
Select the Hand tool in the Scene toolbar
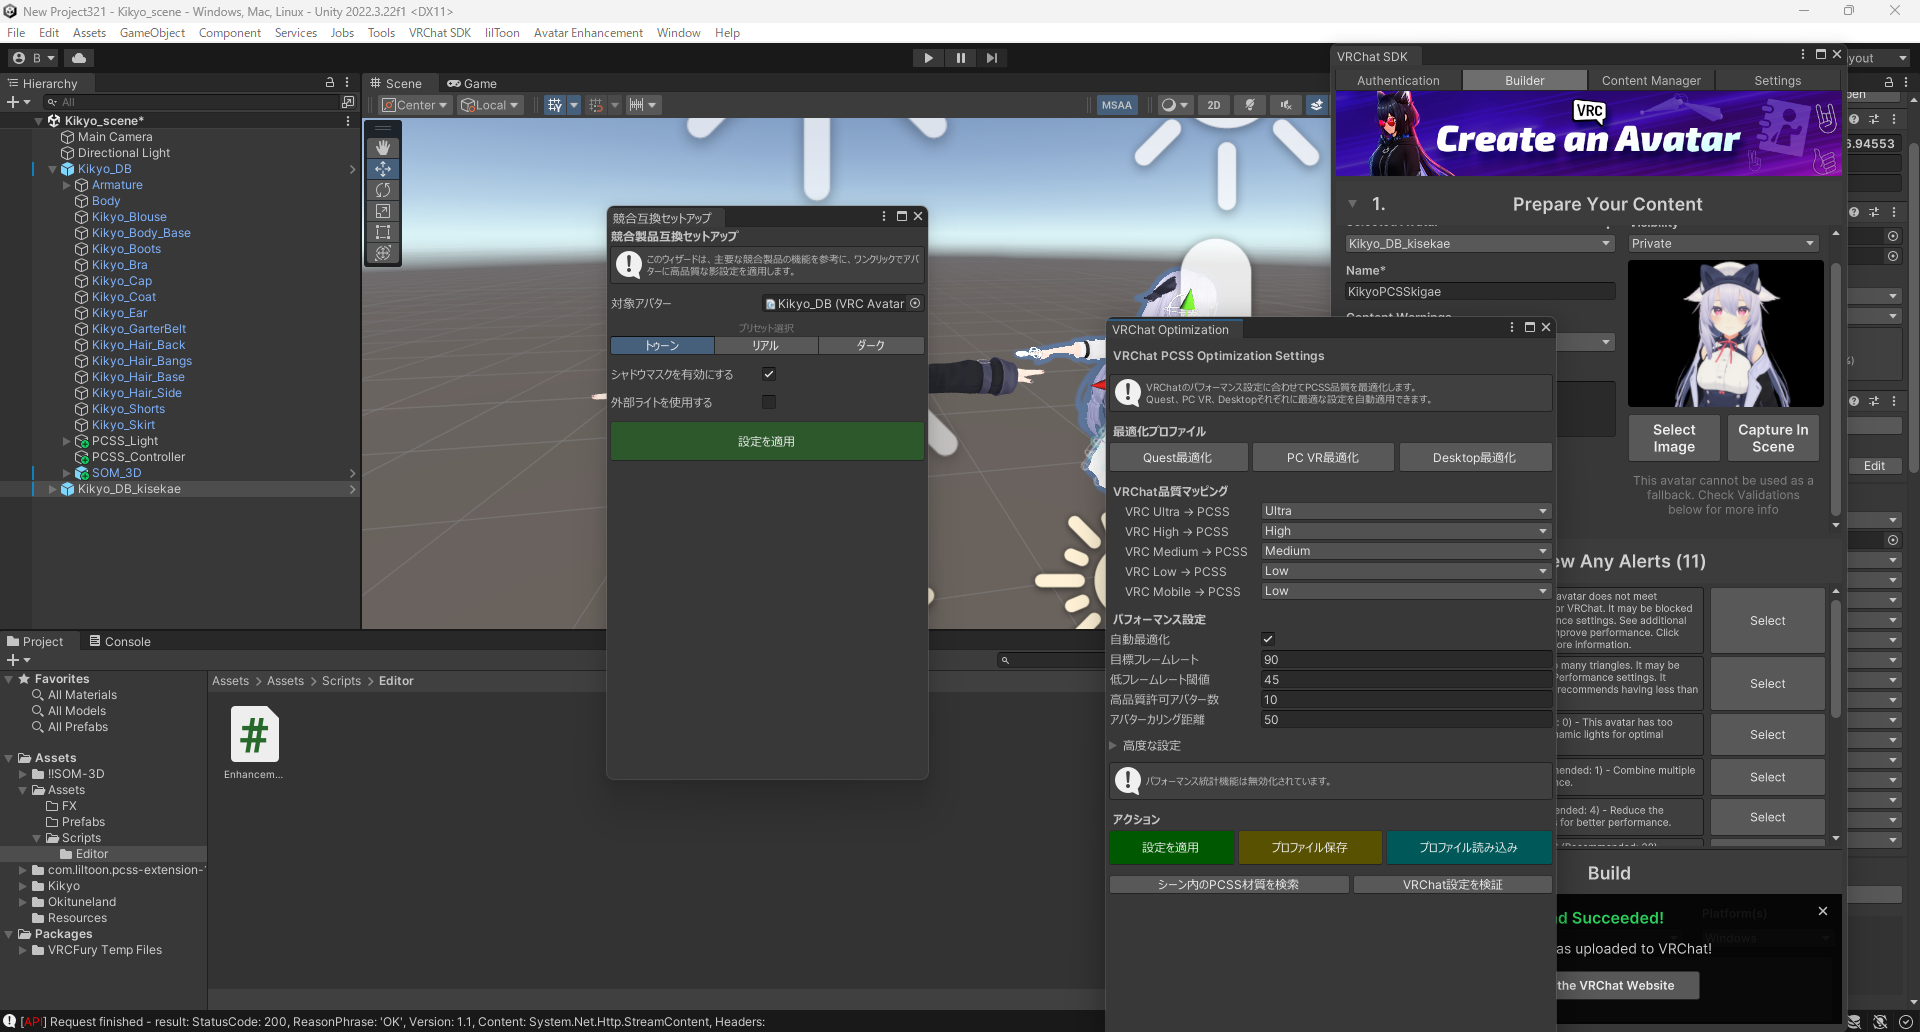point(383,147)
